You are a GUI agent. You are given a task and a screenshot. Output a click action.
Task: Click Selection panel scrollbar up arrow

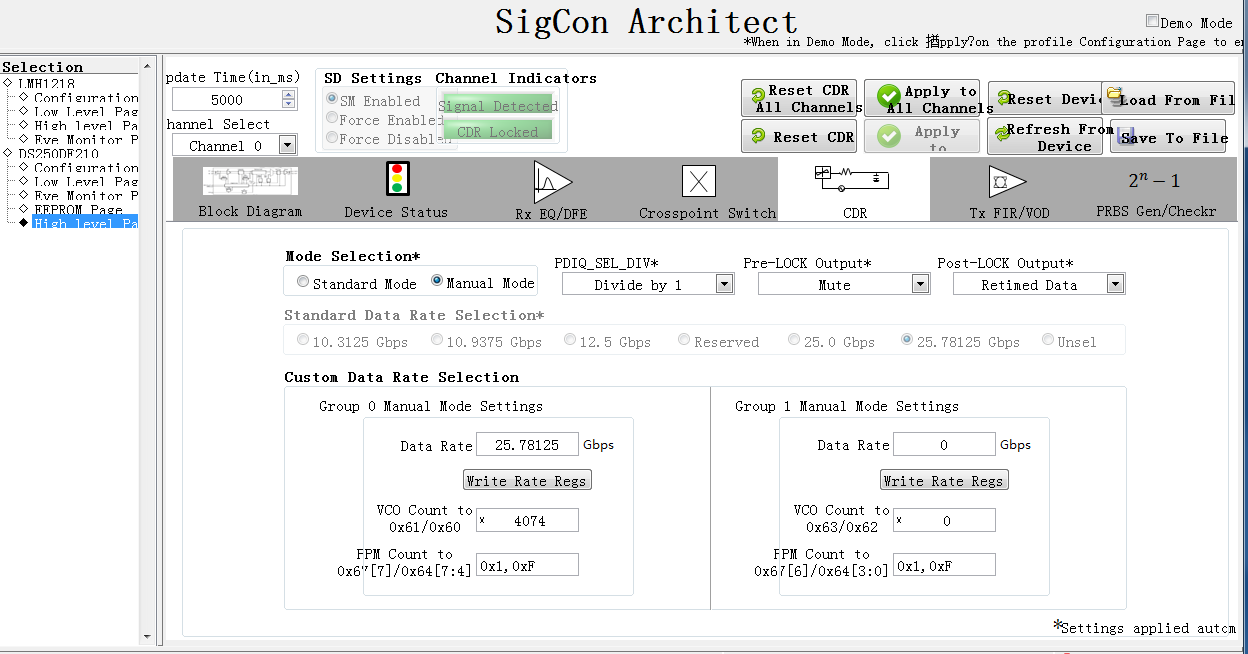[148, 65]
